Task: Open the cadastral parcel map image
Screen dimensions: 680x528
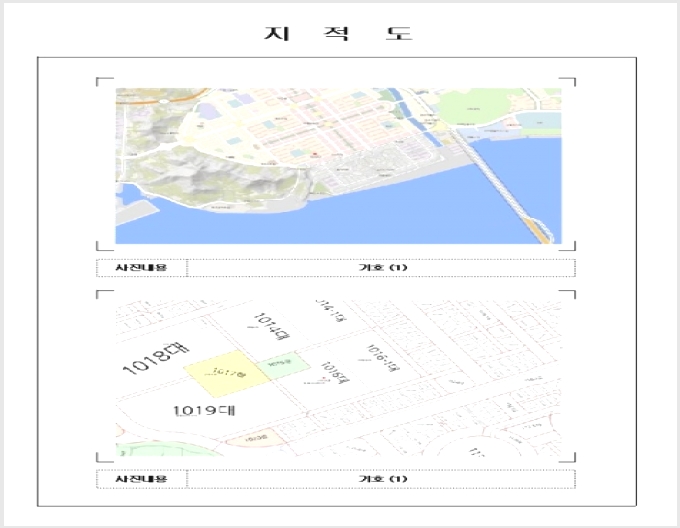Action: click(338, 378)
